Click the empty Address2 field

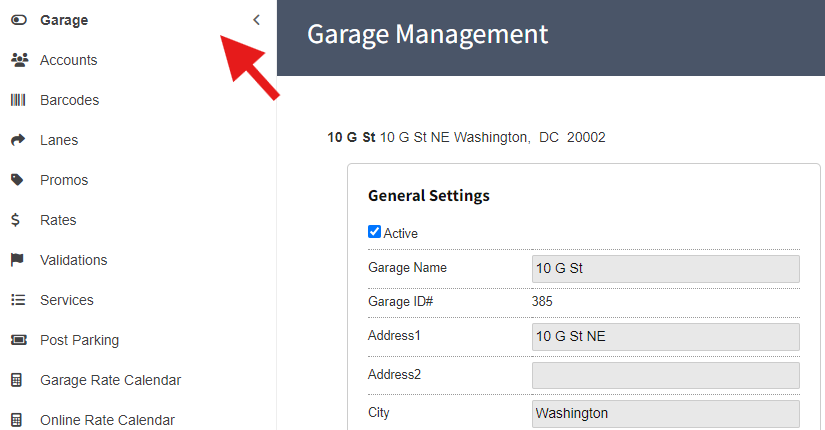click(666, 375)
